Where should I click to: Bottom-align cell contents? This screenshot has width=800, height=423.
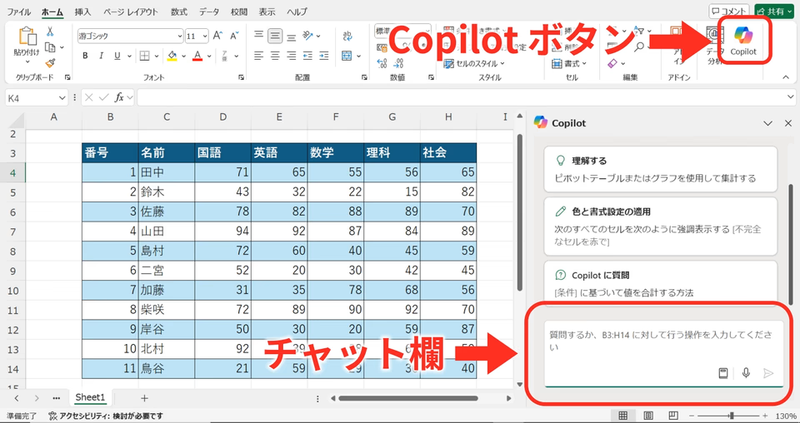pyautogui.click(x=291, y=36)
